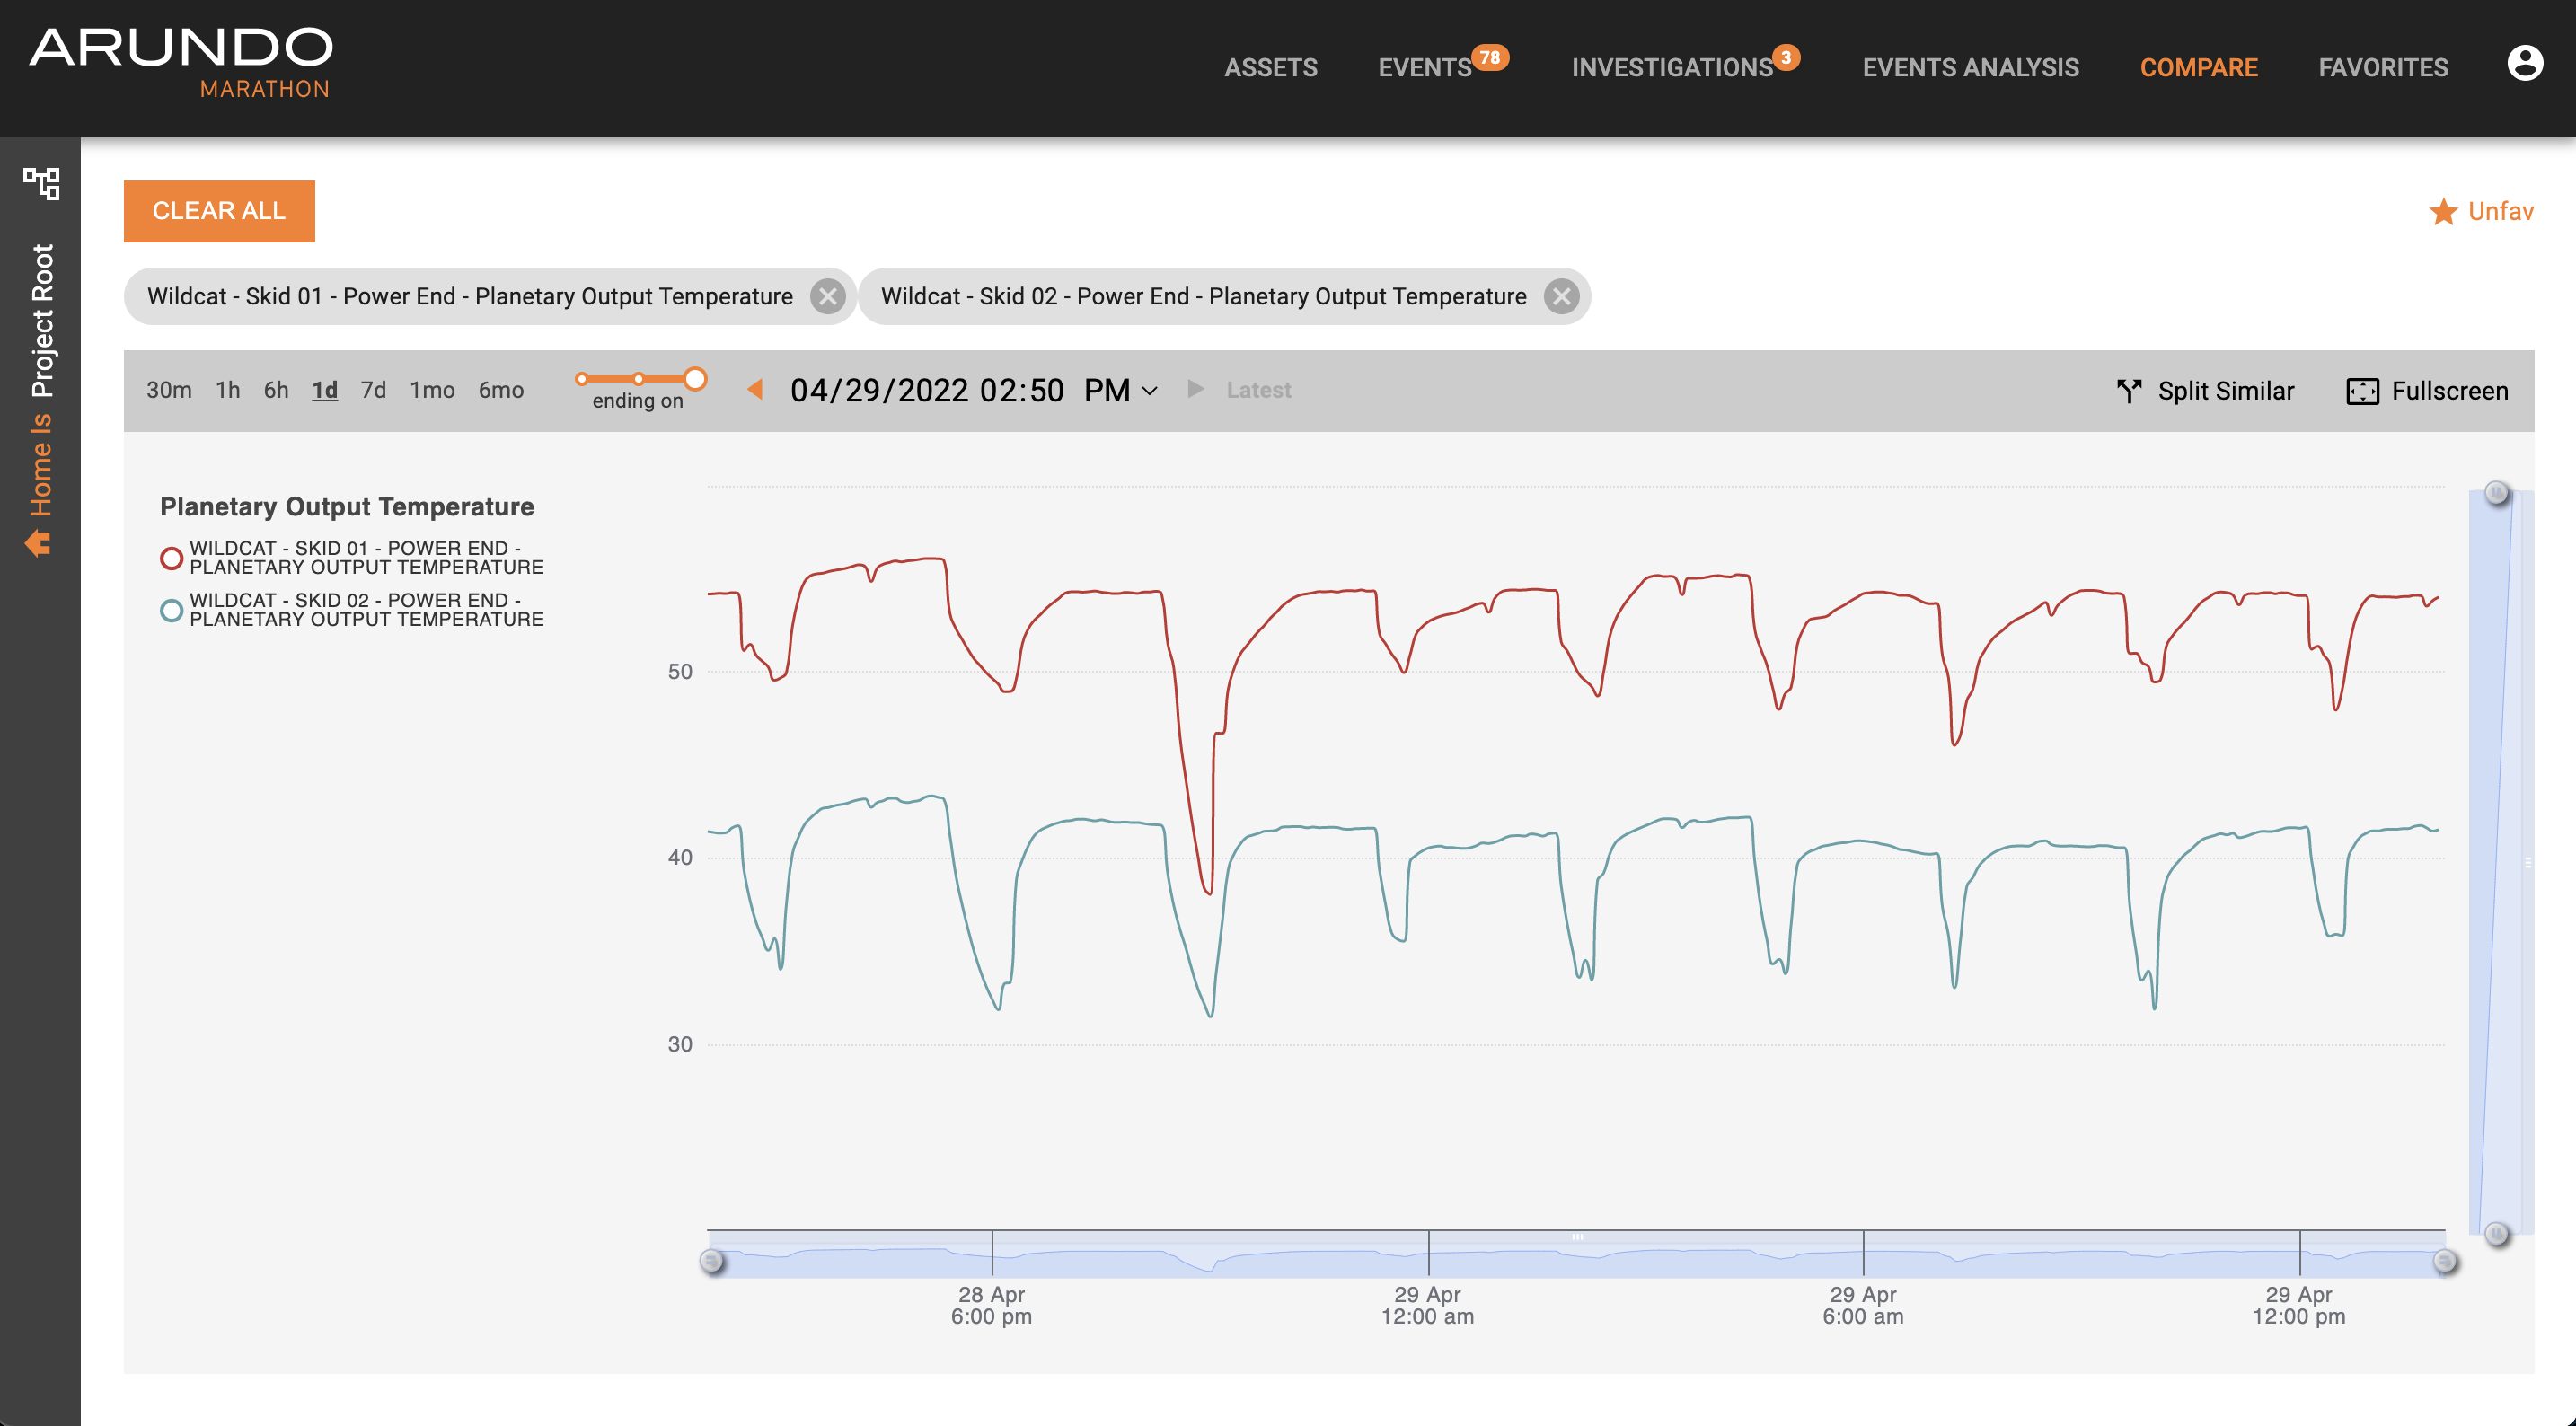Screen dimensions: 2576x1426
Task: Expand the date-time picker dropdown chevron
Action: [1150, 391]
